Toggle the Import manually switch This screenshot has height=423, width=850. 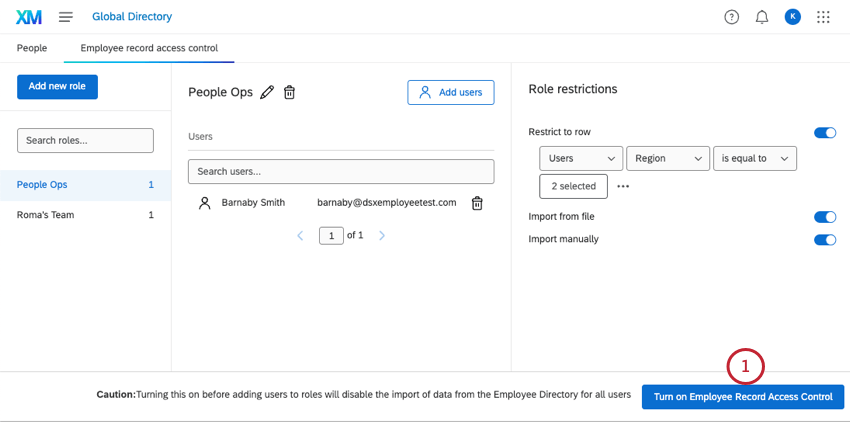(x=825, y=240)
